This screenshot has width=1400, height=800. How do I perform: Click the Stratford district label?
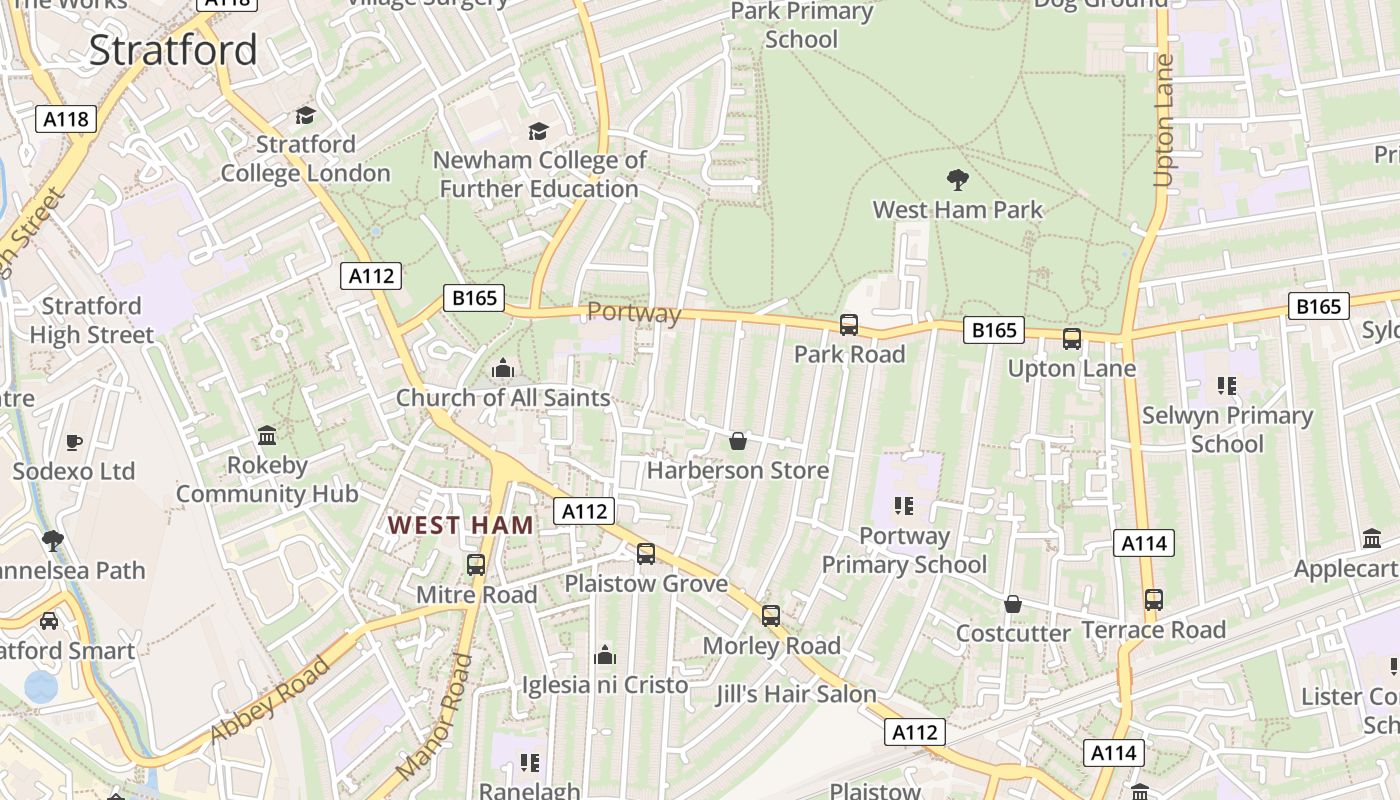tap(173, 50)
